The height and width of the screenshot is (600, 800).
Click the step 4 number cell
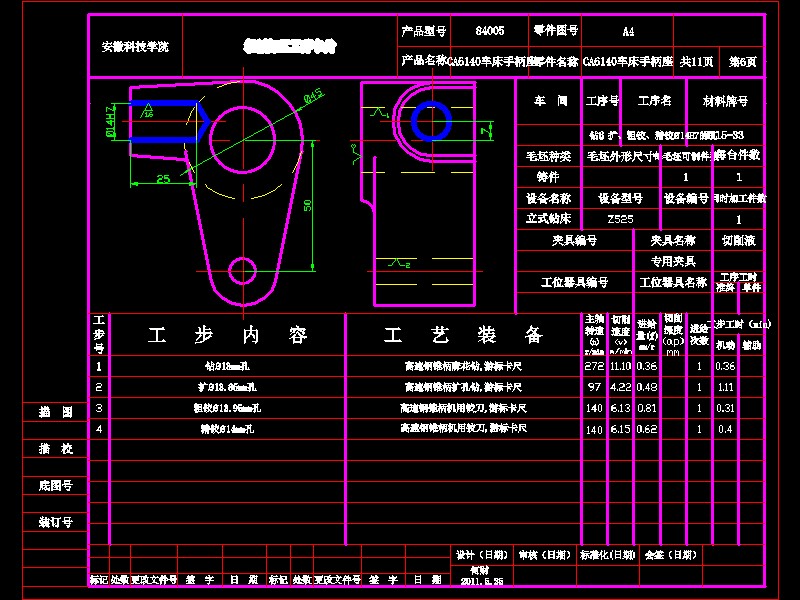[99, 429]
